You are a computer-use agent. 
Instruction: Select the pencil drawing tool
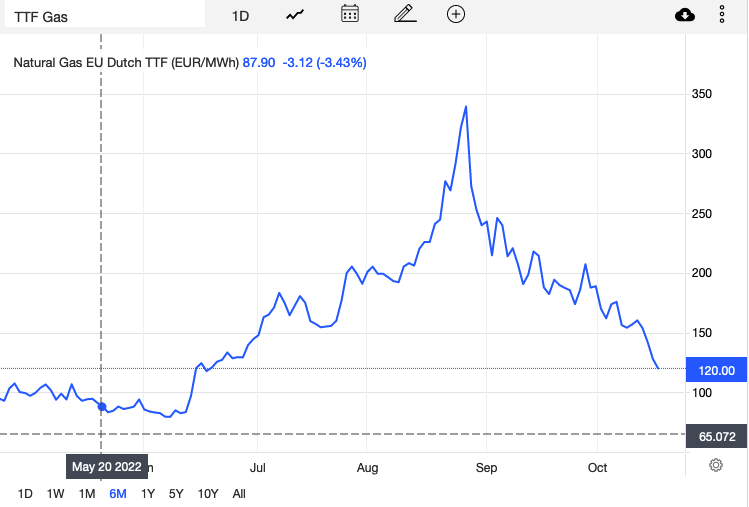pos(405,14)
